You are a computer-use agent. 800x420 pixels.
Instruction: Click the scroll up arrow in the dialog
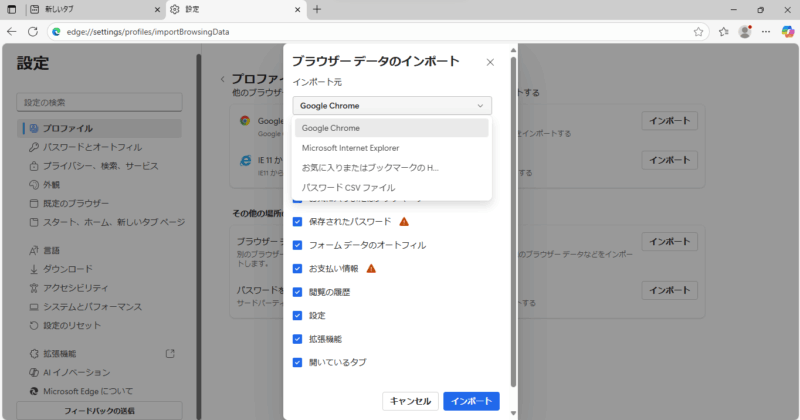[513, 50]
